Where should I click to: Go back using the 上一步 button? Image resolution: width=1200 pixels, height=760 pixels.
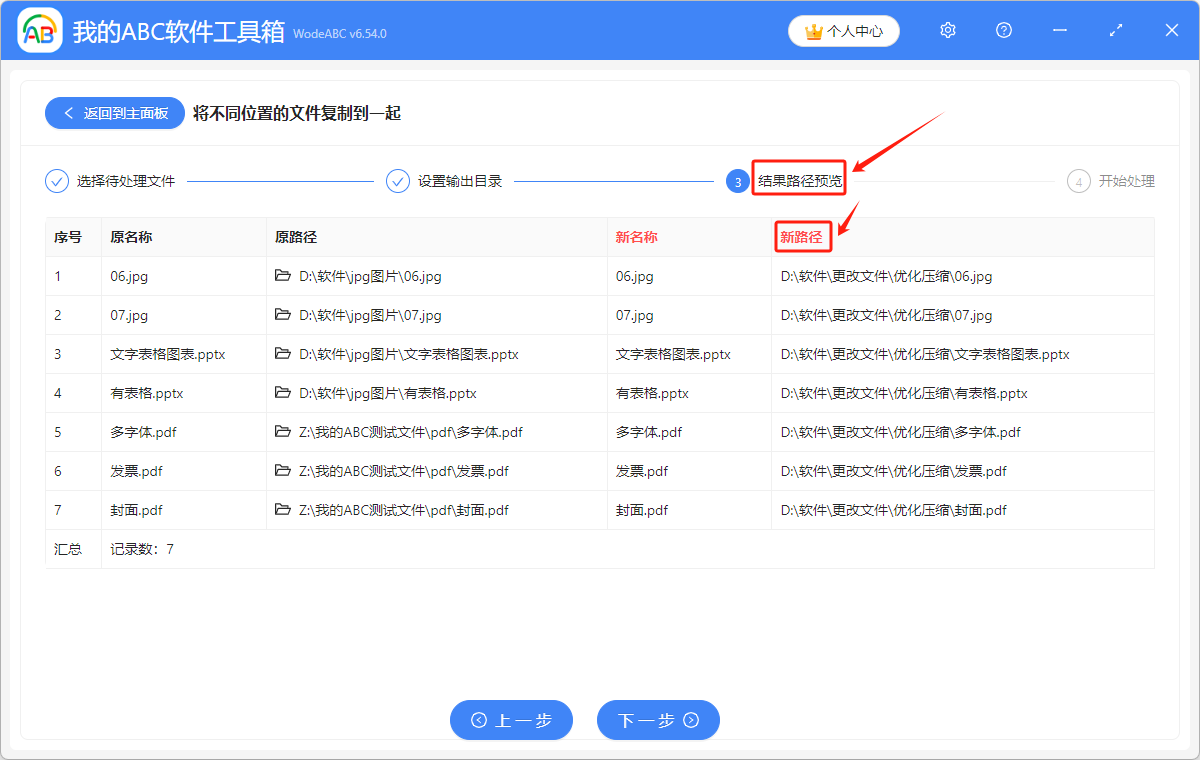[511, 720]
